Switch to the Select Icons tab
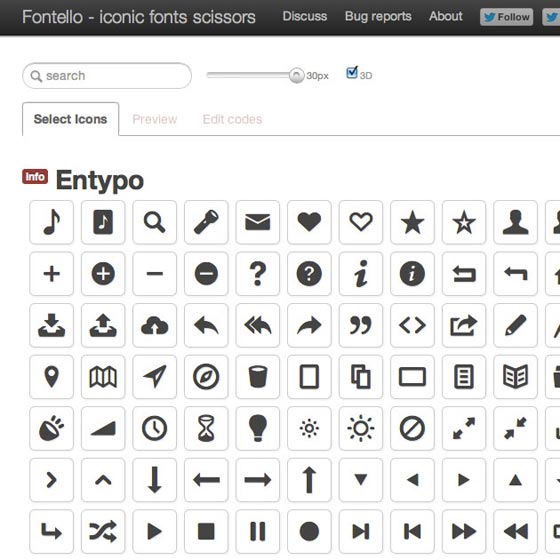 point(70,119)
